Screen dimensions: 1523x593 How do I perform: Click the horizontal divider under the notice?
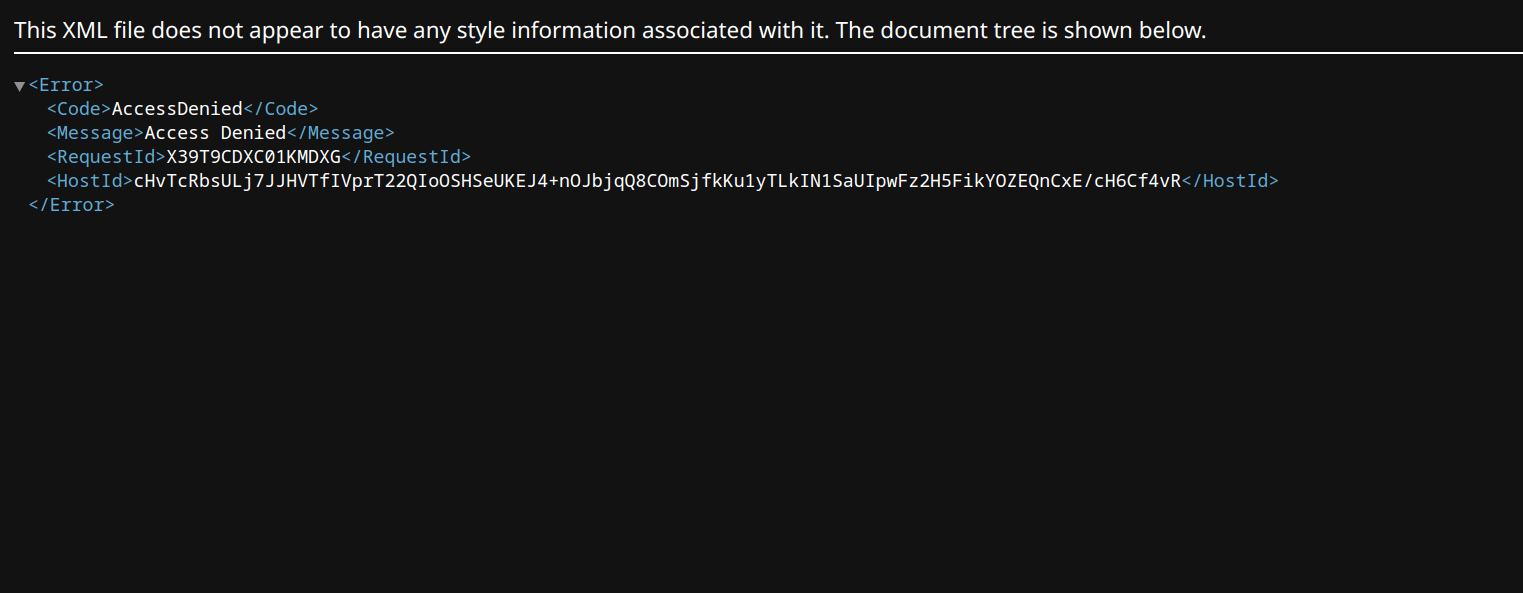pos(761,53)
